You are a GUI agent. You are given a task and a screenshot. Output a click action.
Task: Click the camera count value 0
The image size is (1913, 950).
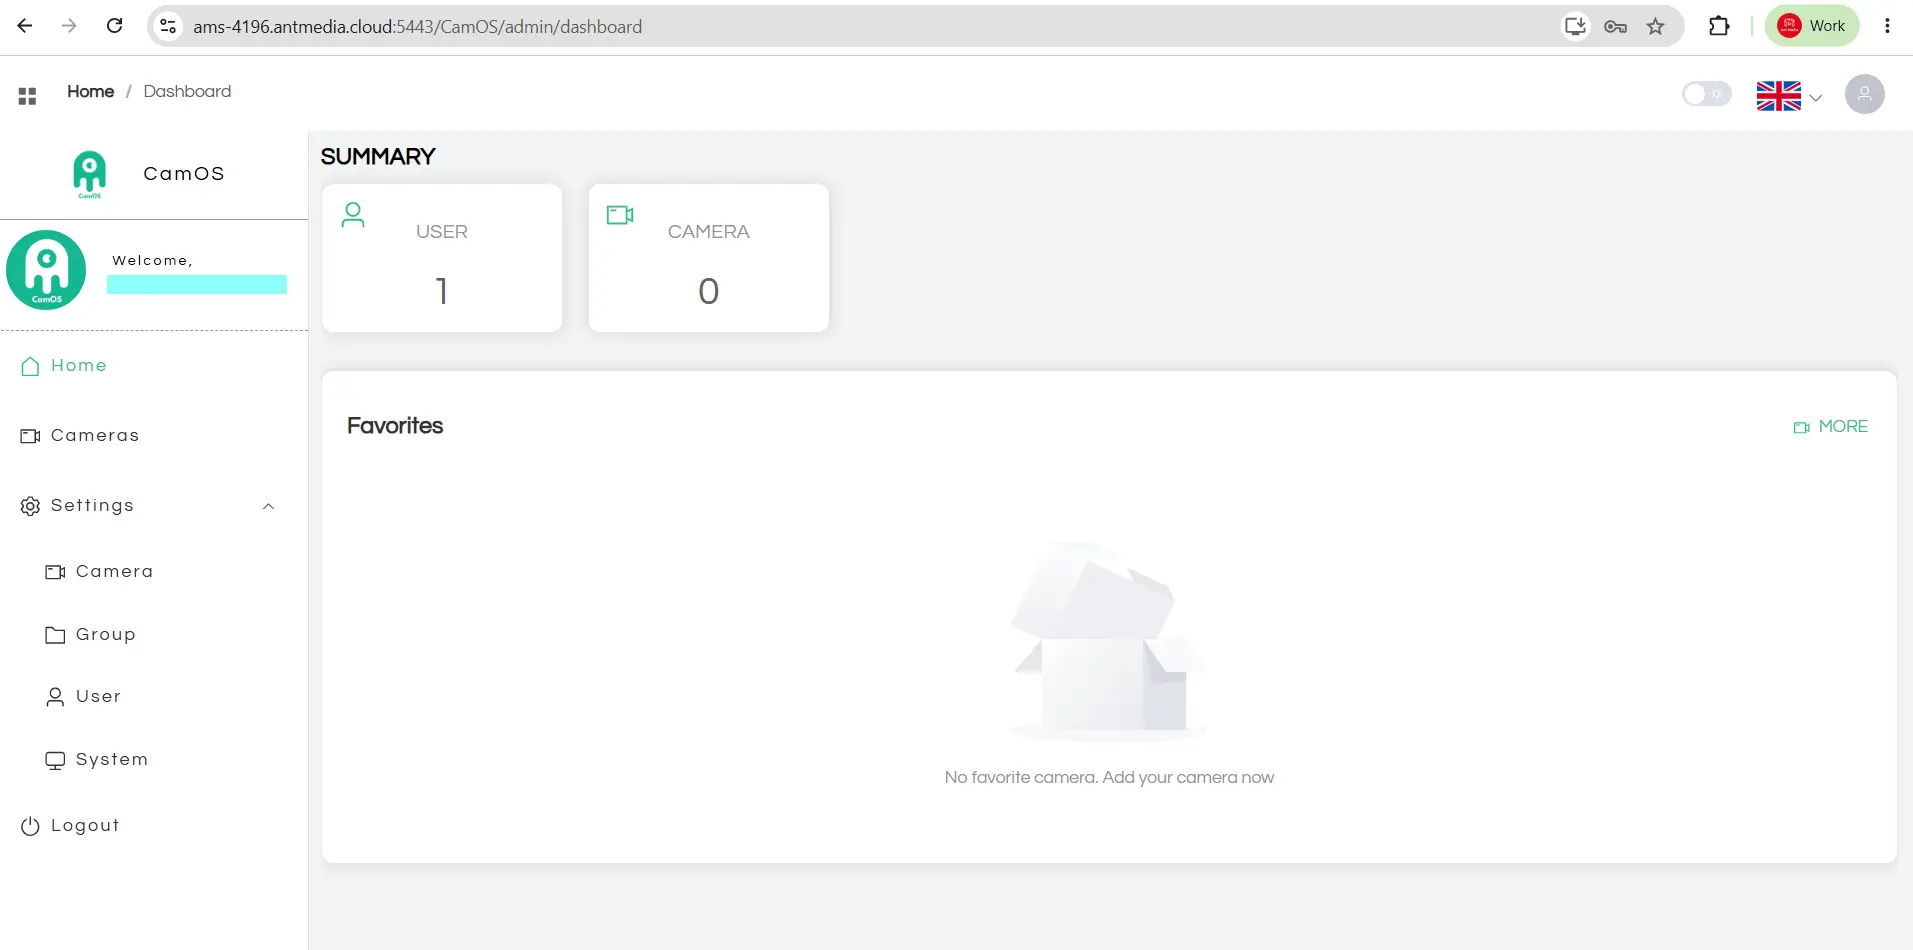708,291
